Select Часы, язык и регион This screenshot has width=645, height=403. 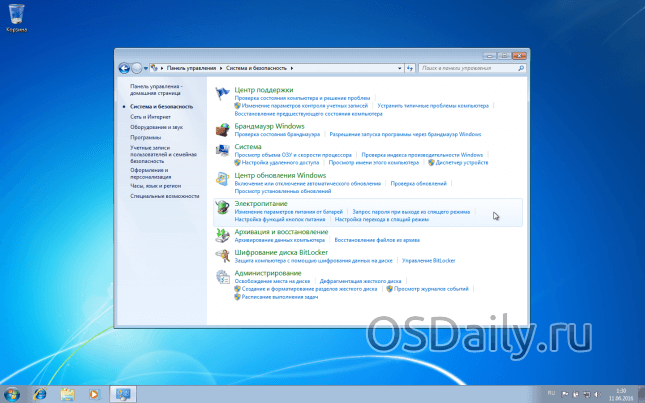click(155, 186)
